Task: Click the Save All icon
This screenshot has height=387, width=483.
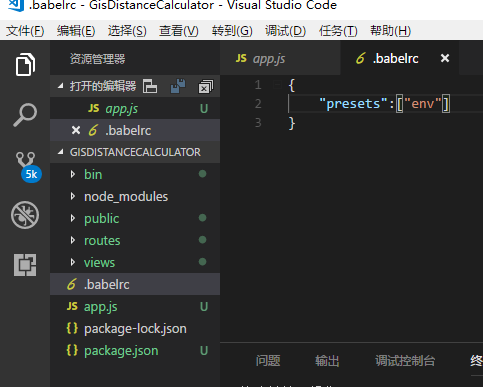Action: 178,86
